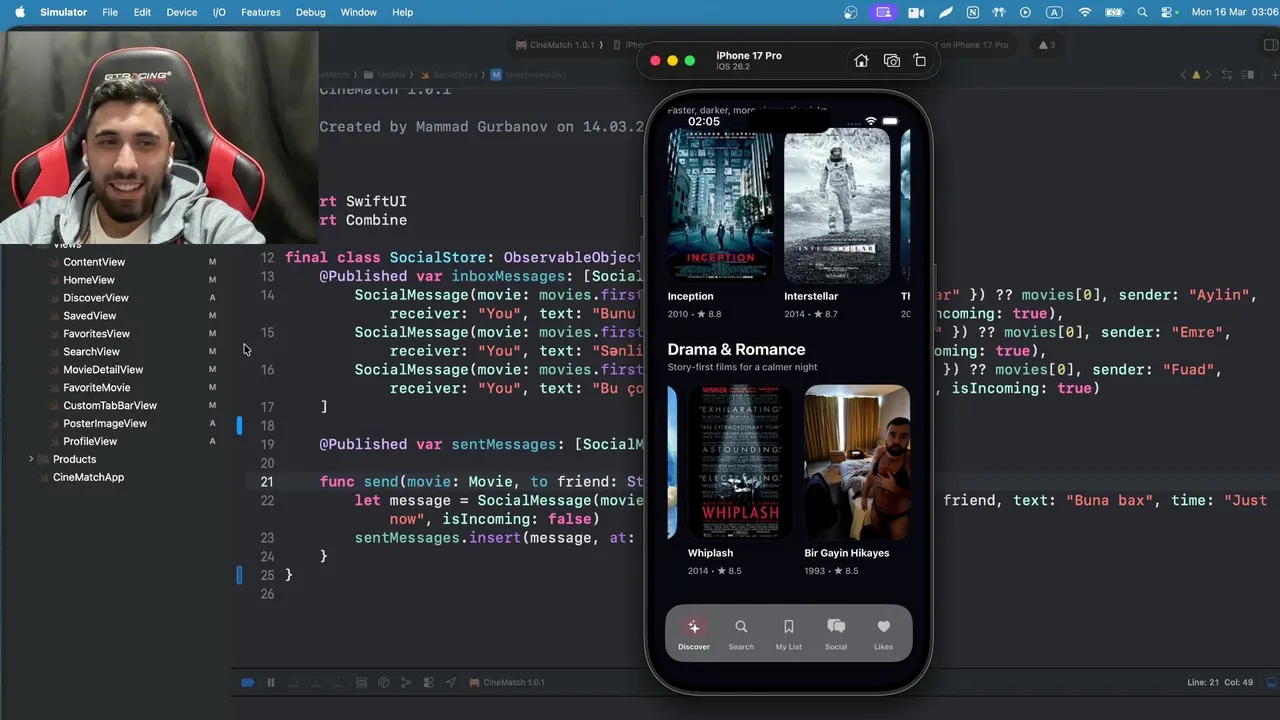Viewport: 1280px width, 720px height.
Task: Open the Debug menu
Action: [311, 12]
